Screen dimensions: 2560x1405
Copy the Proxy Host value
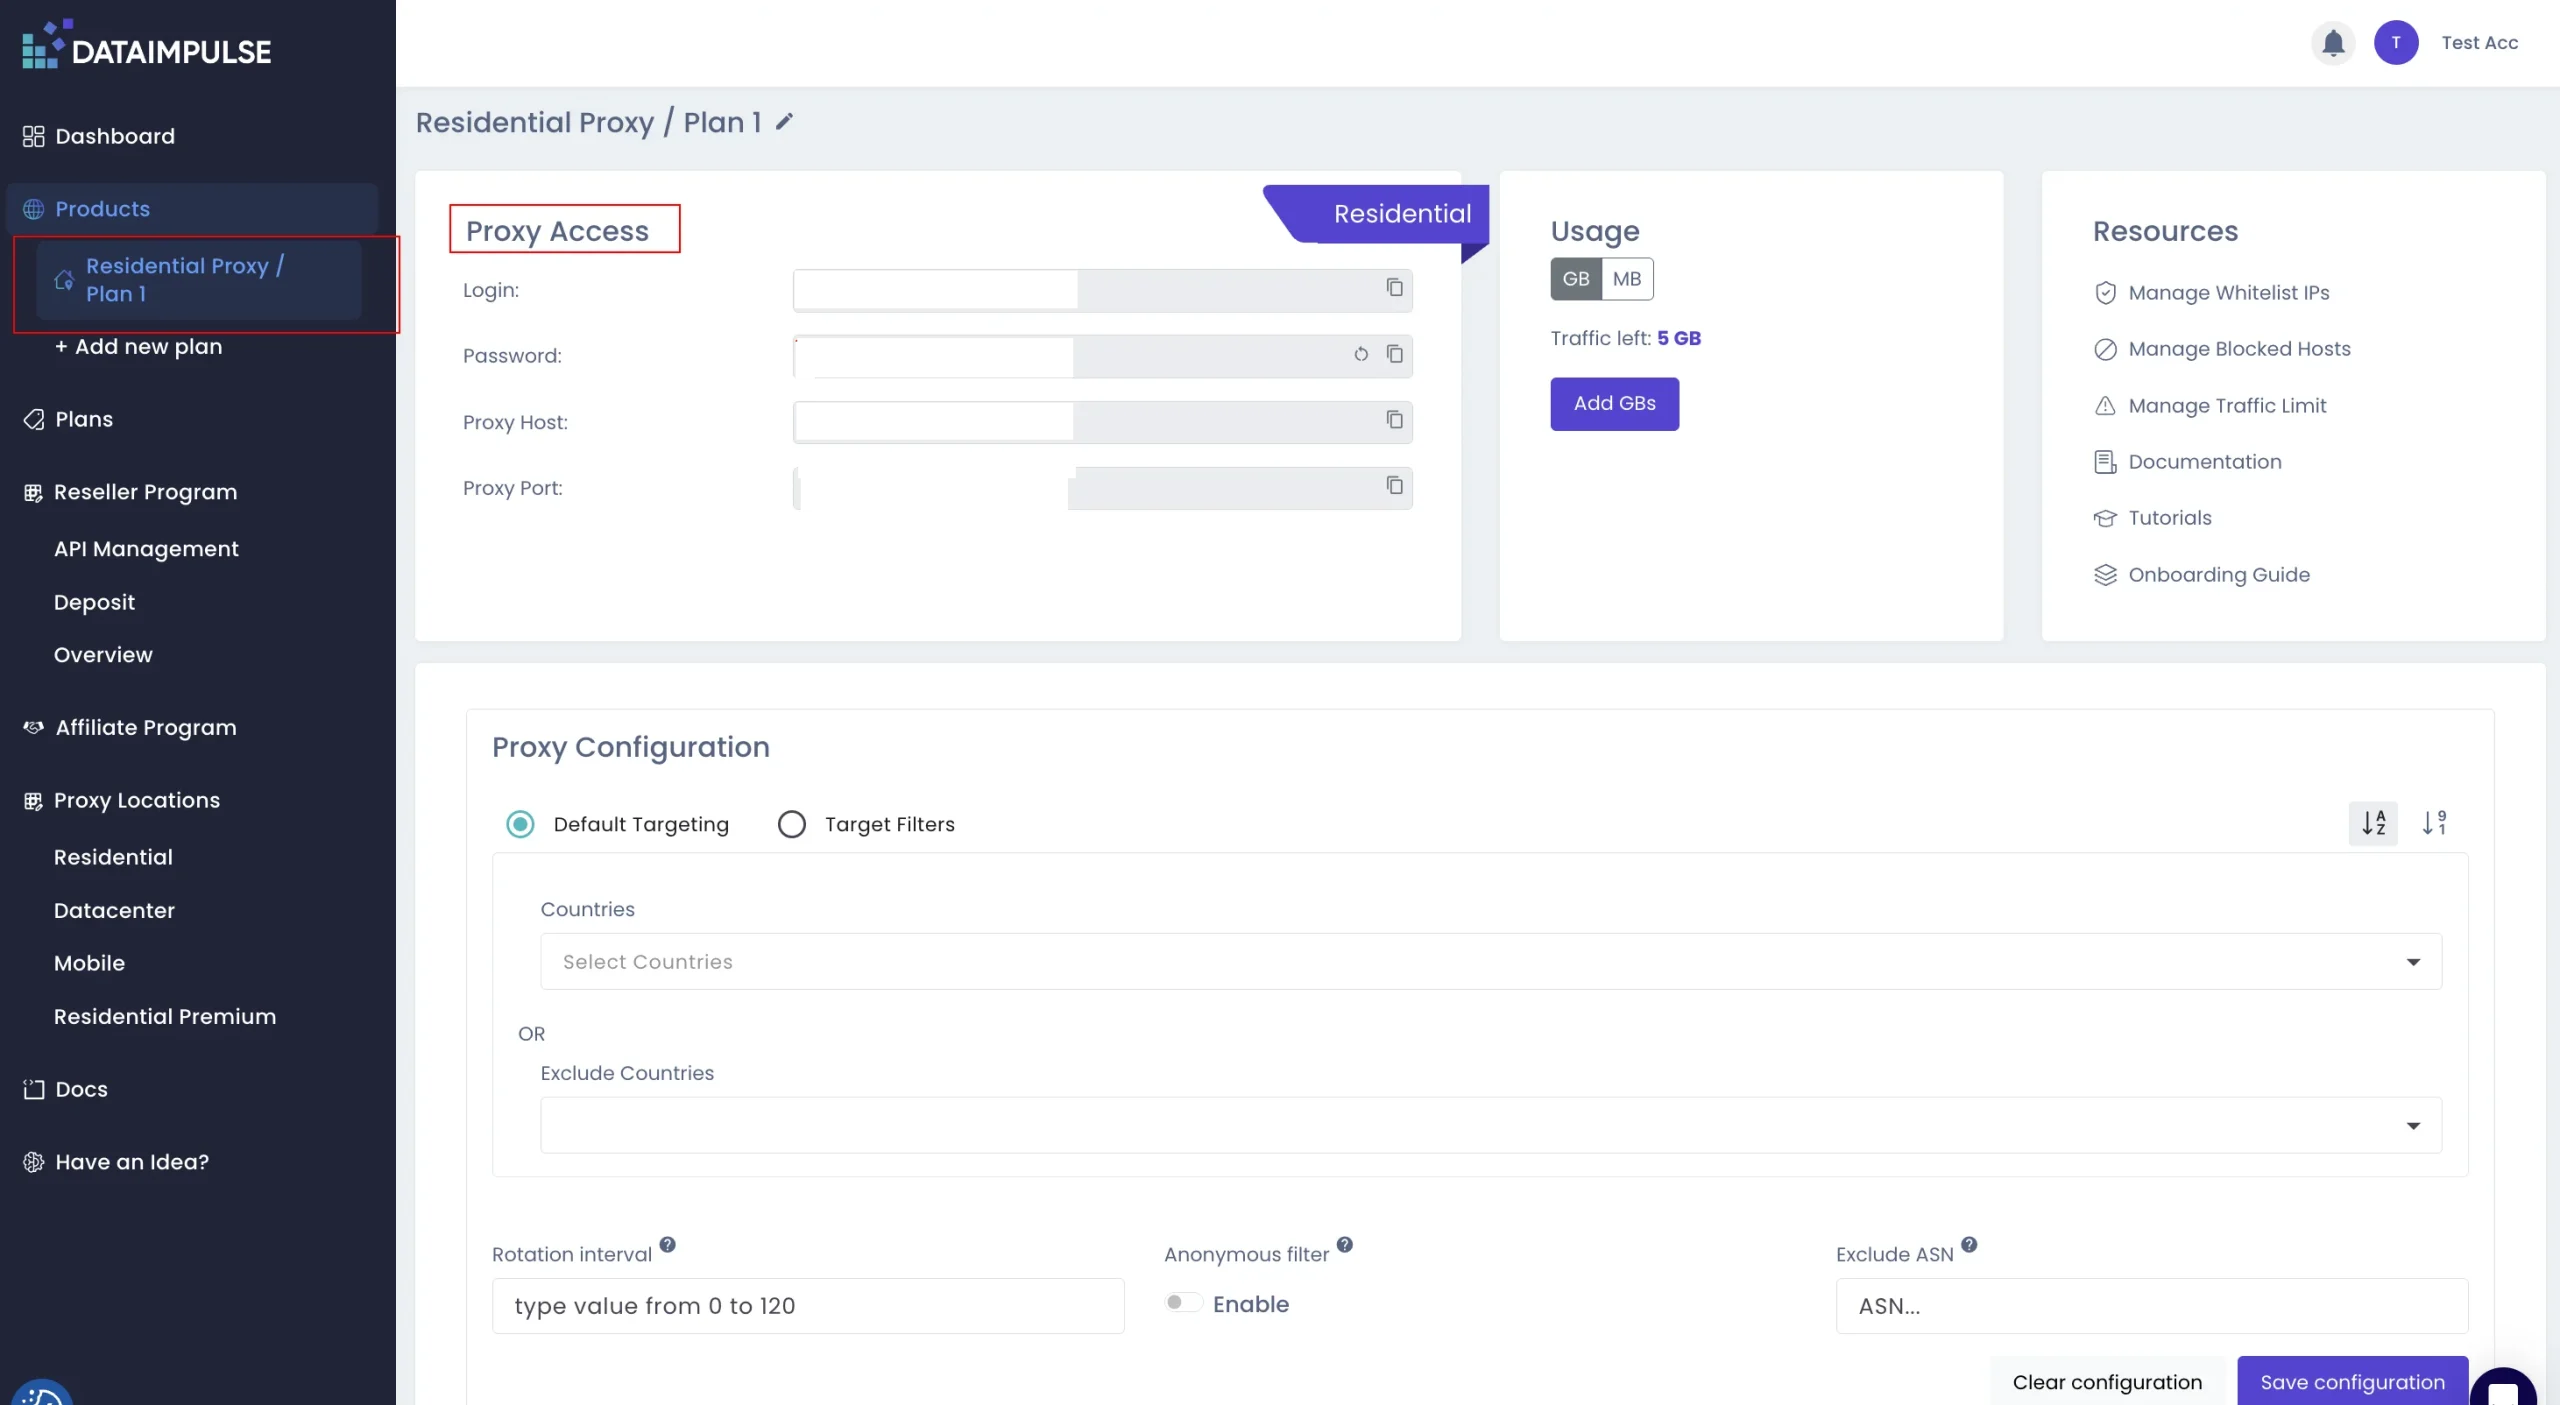click(1394, 420)
